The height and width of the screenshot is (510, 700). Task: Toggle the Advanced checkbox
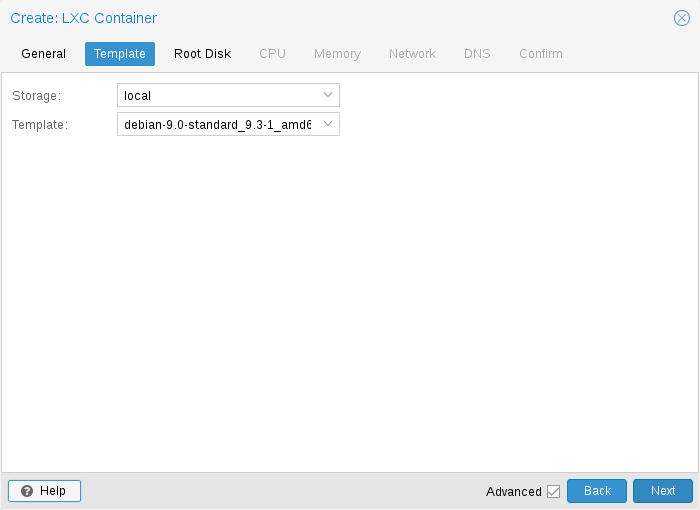pyautogui.click(x=553, y=491)
